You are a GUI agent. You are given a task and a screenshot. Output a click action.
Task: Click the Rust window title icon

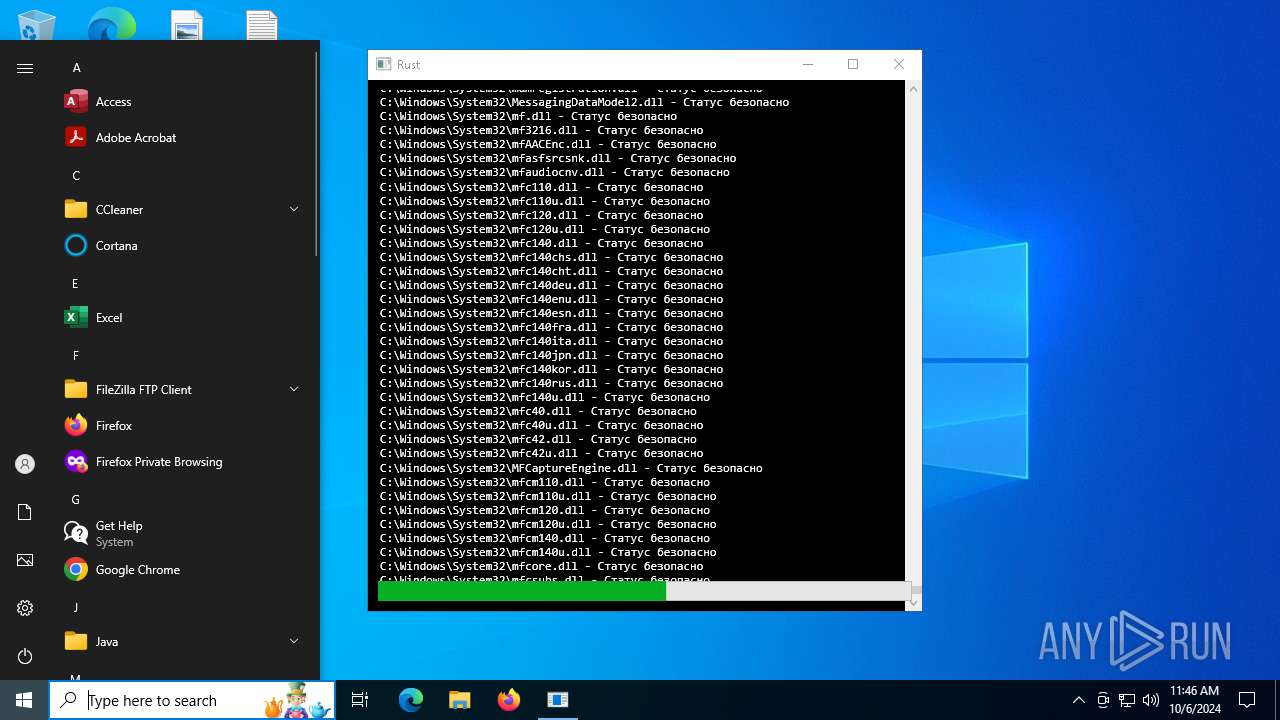coord(383,64)
